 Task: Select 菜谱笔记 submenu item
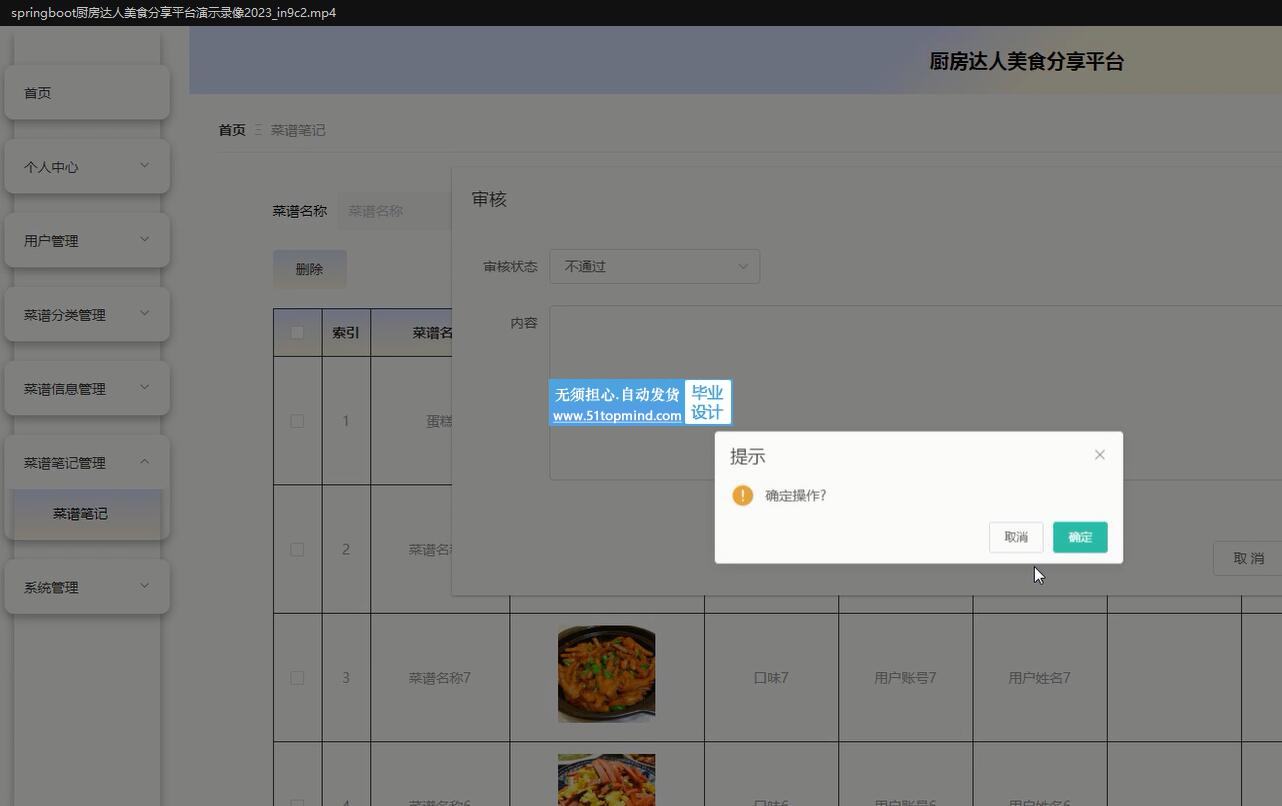[87, 514]
